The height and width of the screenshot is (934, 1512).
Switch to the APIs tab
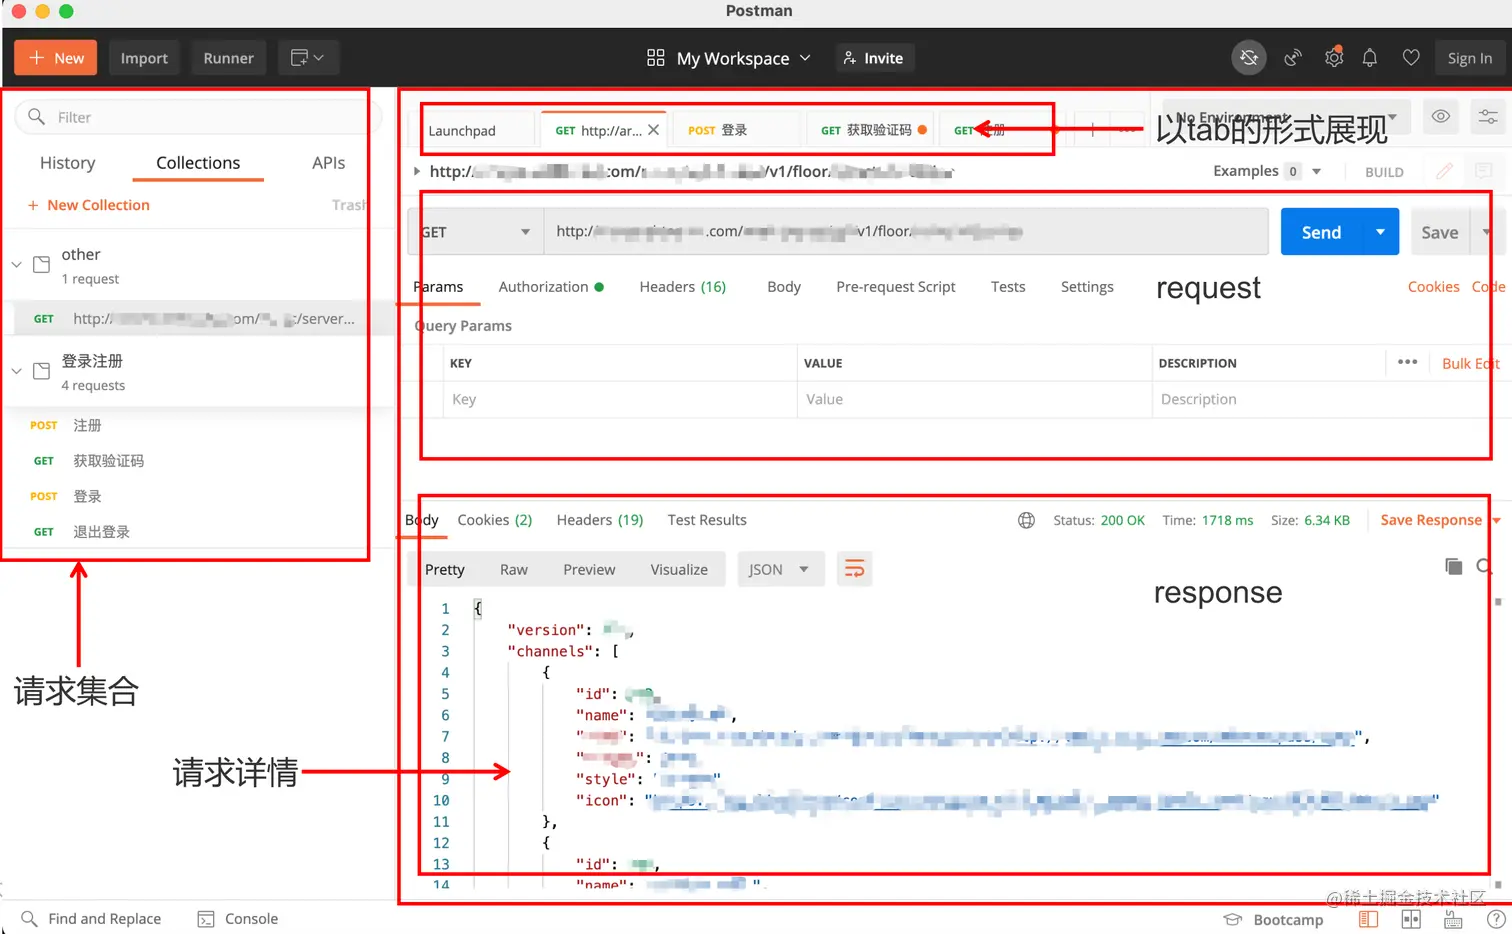(x=328, y=163)
